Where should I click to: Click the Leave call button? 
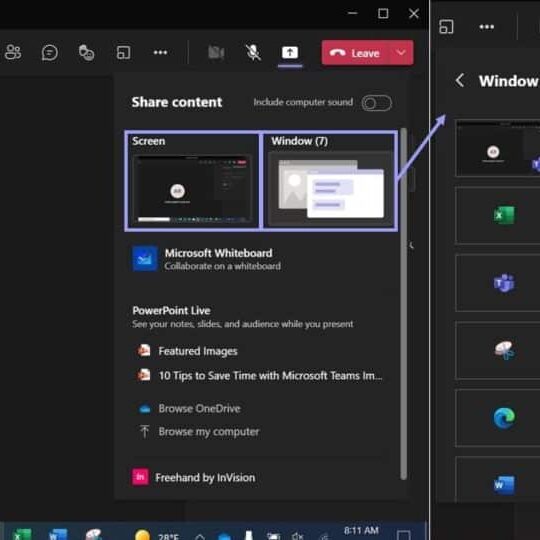tap(355, 53)
